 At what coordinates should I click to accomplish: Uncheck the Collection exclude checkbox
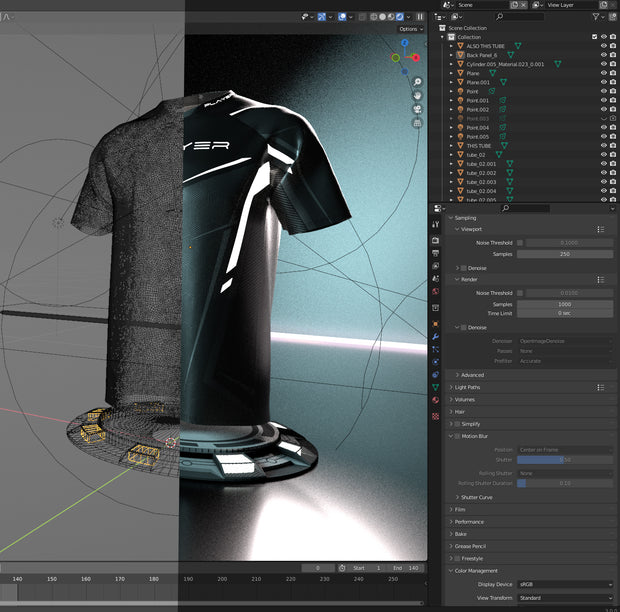coord(594,37)
